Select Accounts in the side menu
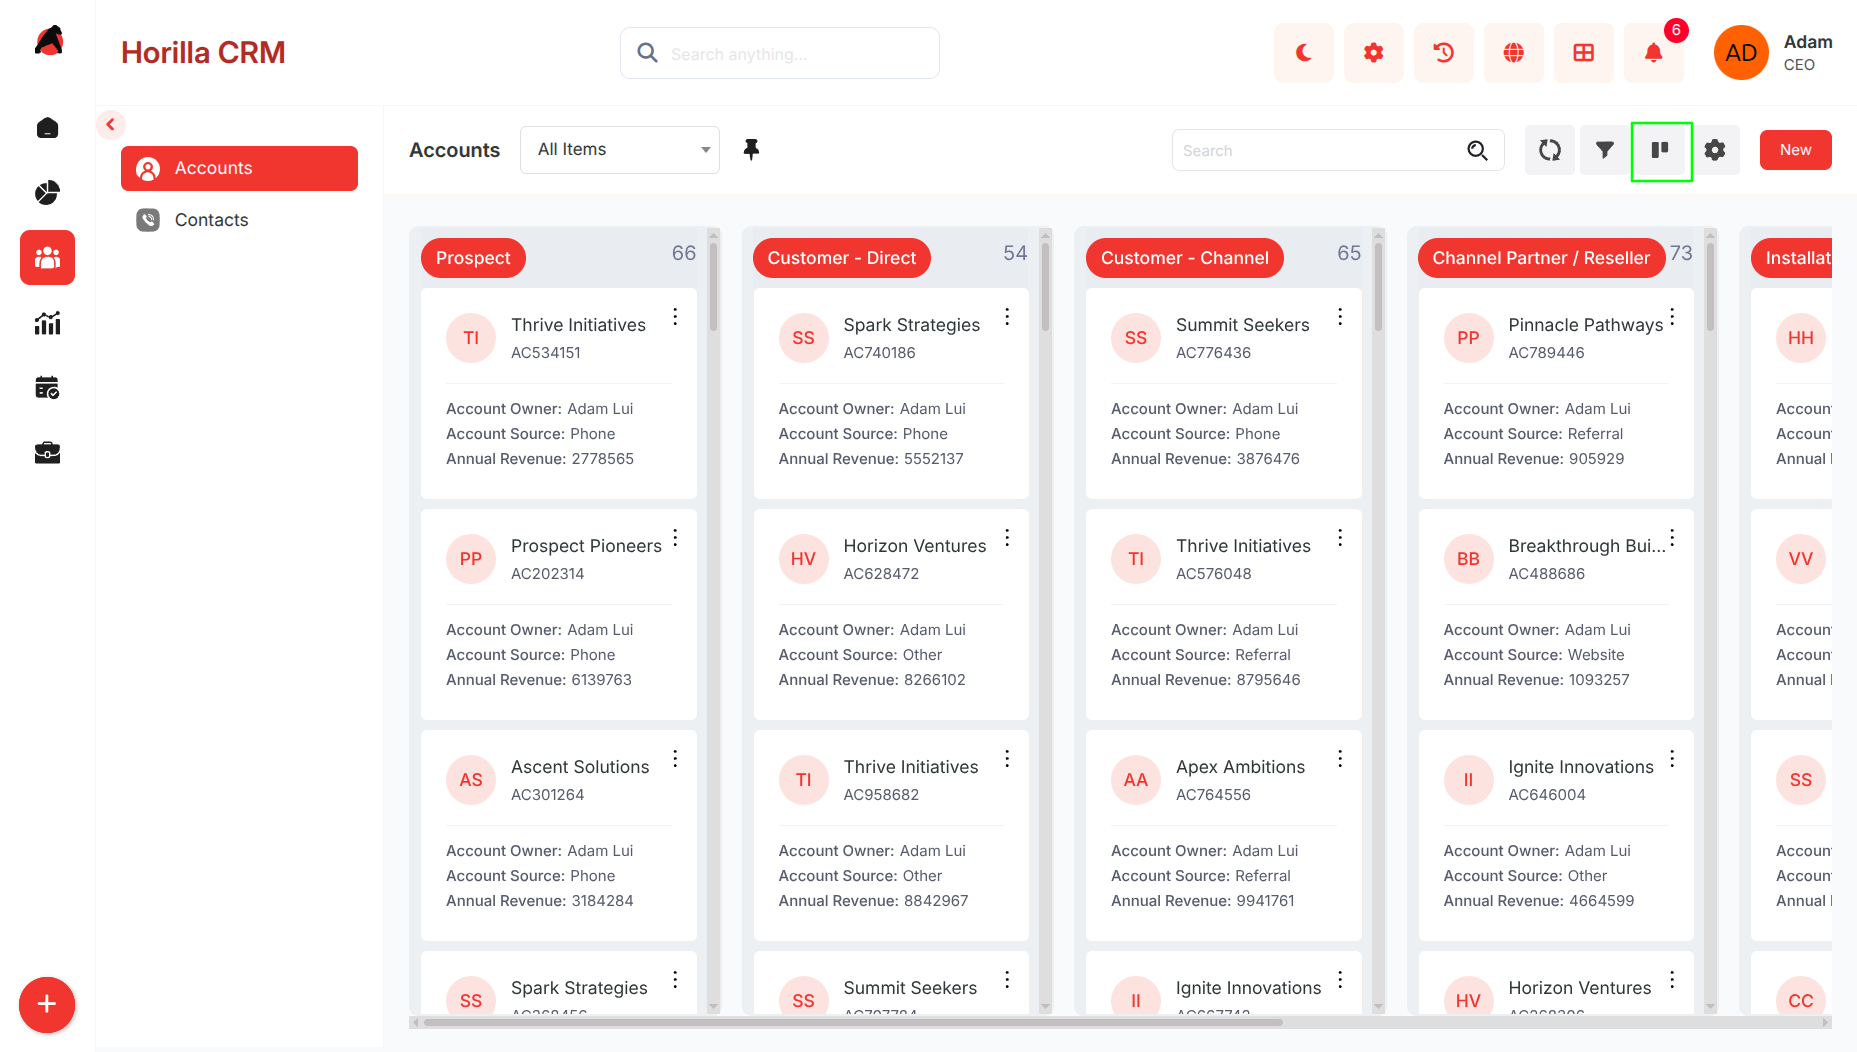This screenshot has height=1052, width=1857. [x=239, y=168]
